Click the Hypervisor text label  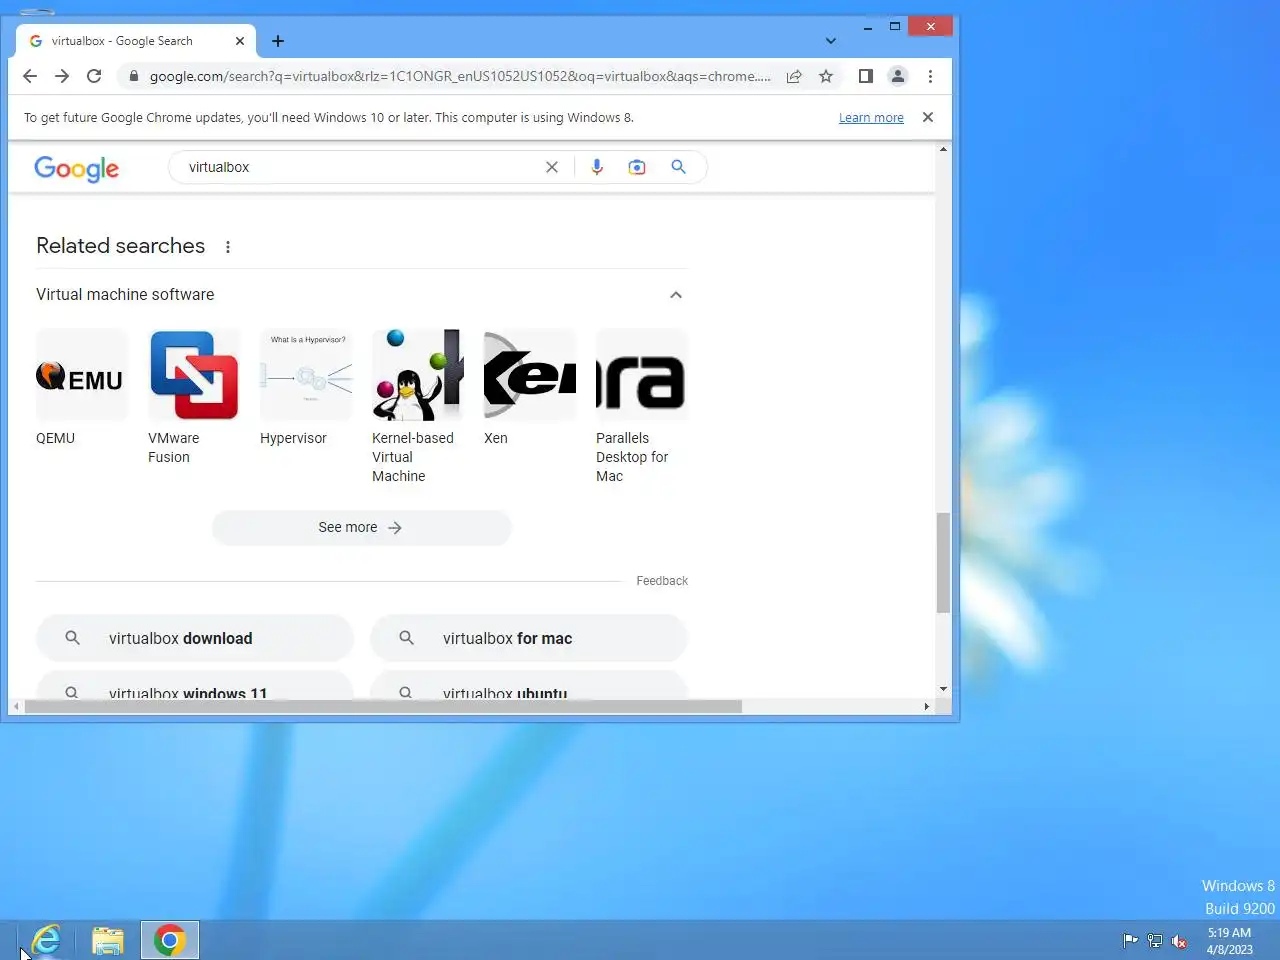click(293, 438)
